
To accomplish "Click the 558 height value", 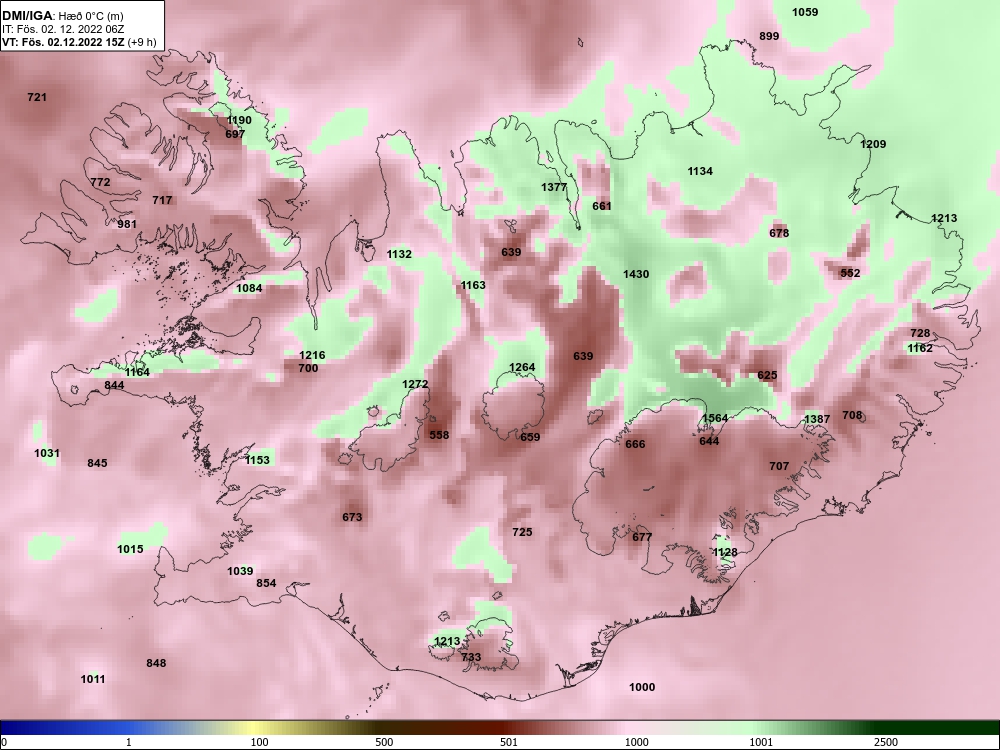I will [439, 436].
